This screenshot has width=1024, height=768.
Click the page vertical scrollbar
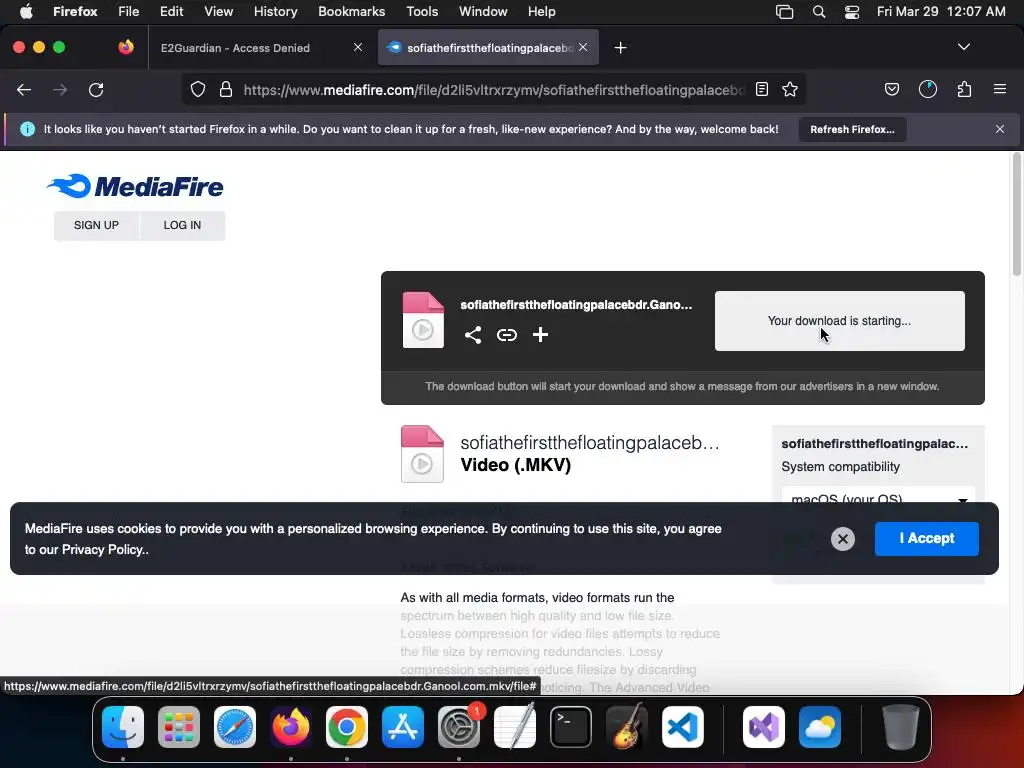point(1016,214)
